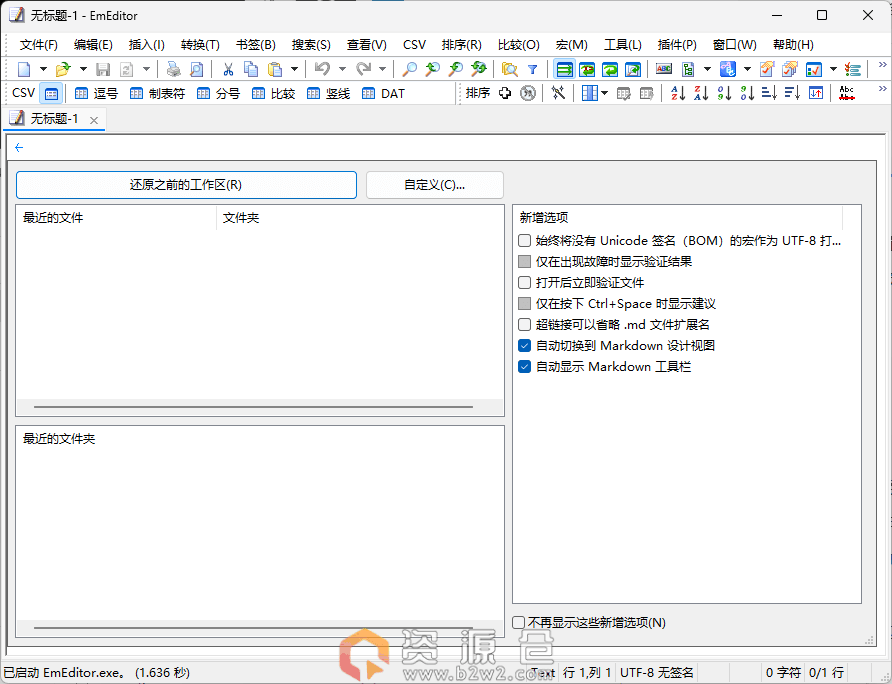Screen dimensions: 892x684
Task: Click the Sort A to Z icon
Action: coord(677,93)
